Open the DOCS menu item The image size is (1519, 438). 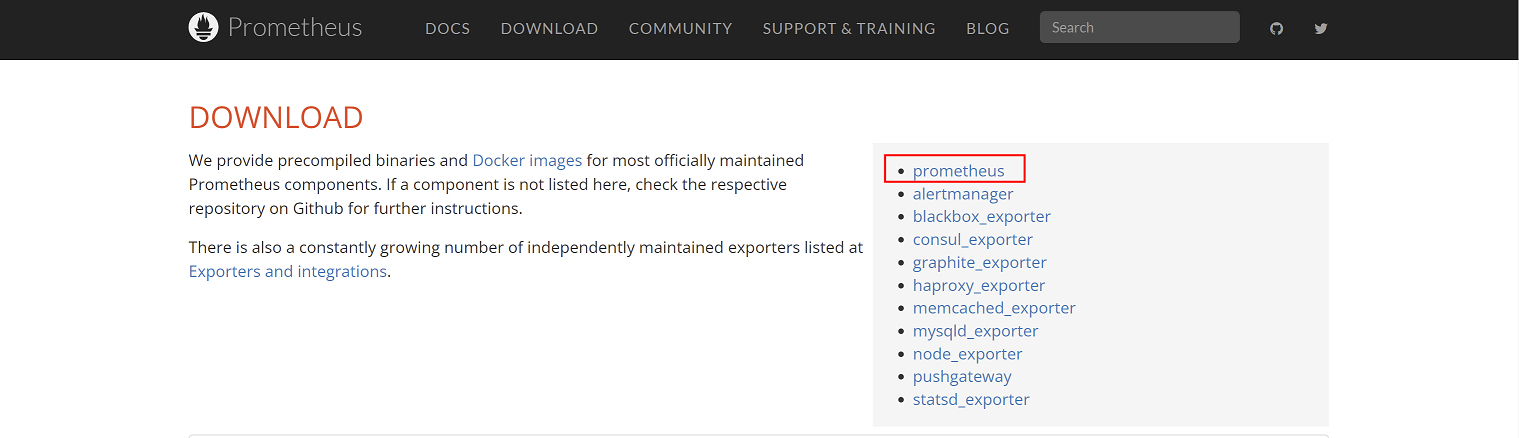(447, 29)
